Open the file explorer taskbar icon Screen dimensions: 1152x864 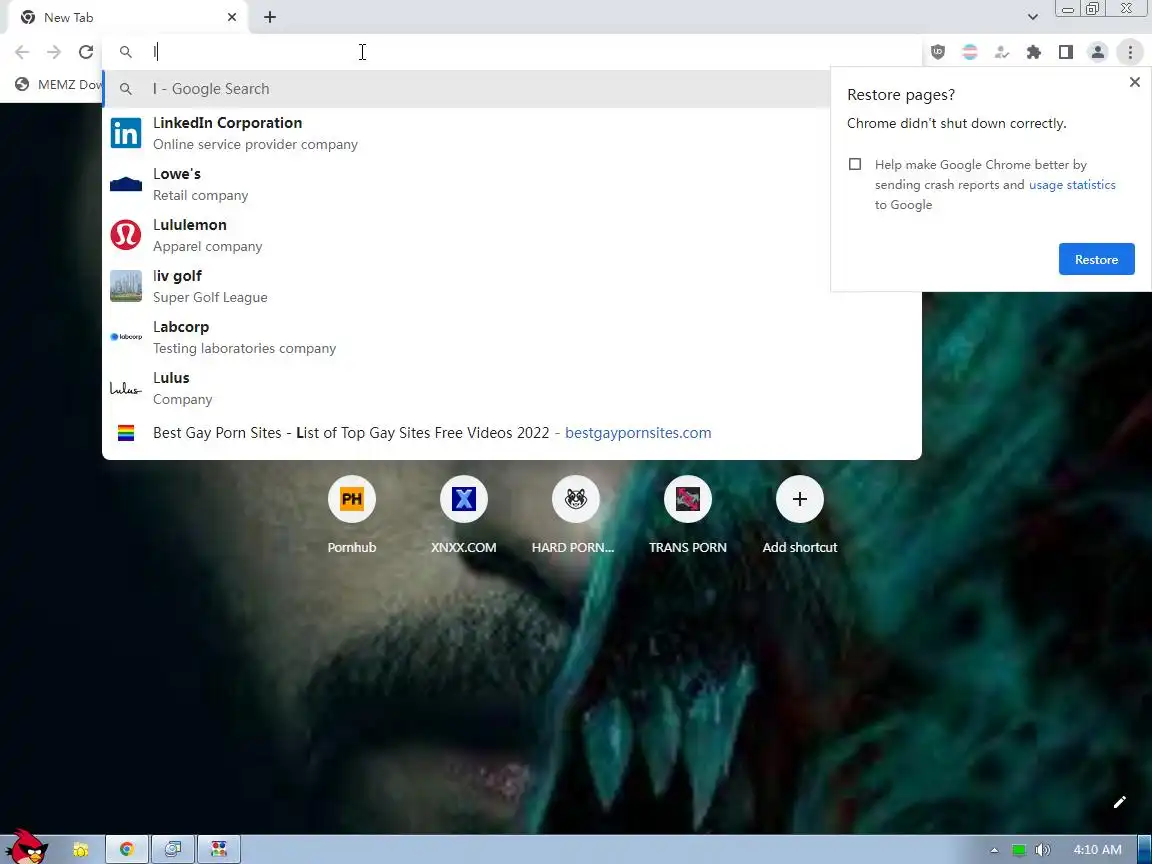[x=81, y=850]
